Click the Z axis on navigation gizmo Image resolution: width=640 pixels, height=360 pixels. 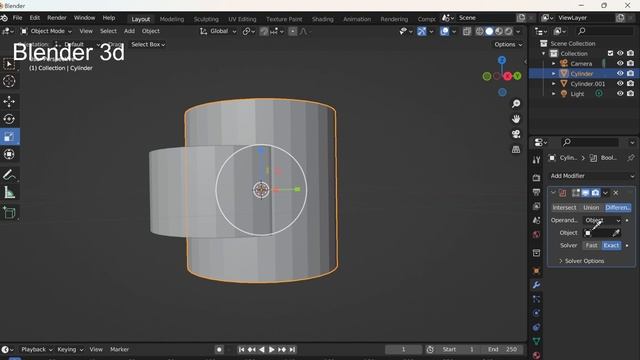(x=502, y=60)
